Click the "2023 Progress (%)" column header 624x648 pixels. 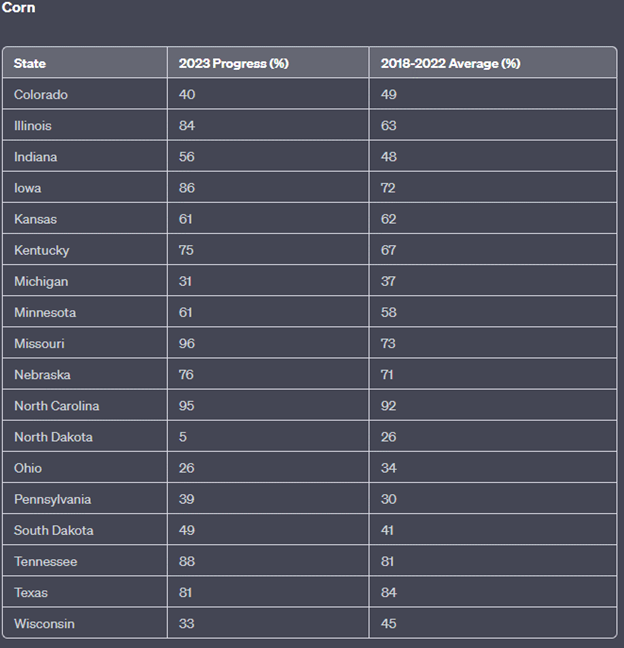click(x=233, y=63)
